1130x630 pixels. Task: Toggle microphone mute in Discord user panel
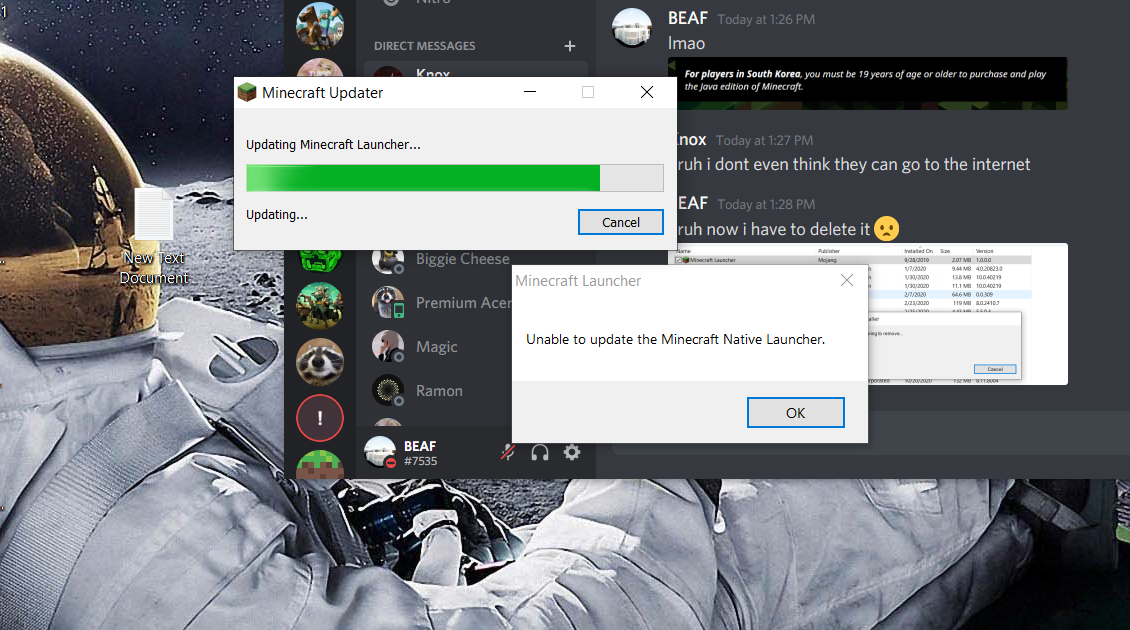508,452
